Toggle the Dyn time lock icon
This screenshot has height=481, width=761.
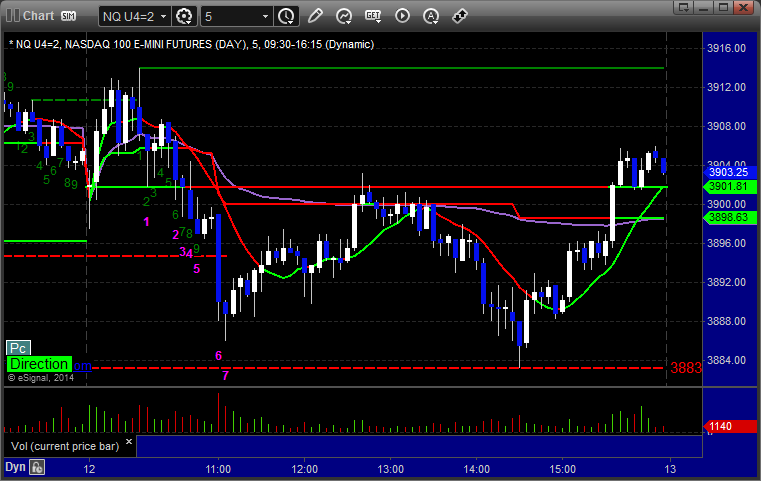tap(37, 467)
